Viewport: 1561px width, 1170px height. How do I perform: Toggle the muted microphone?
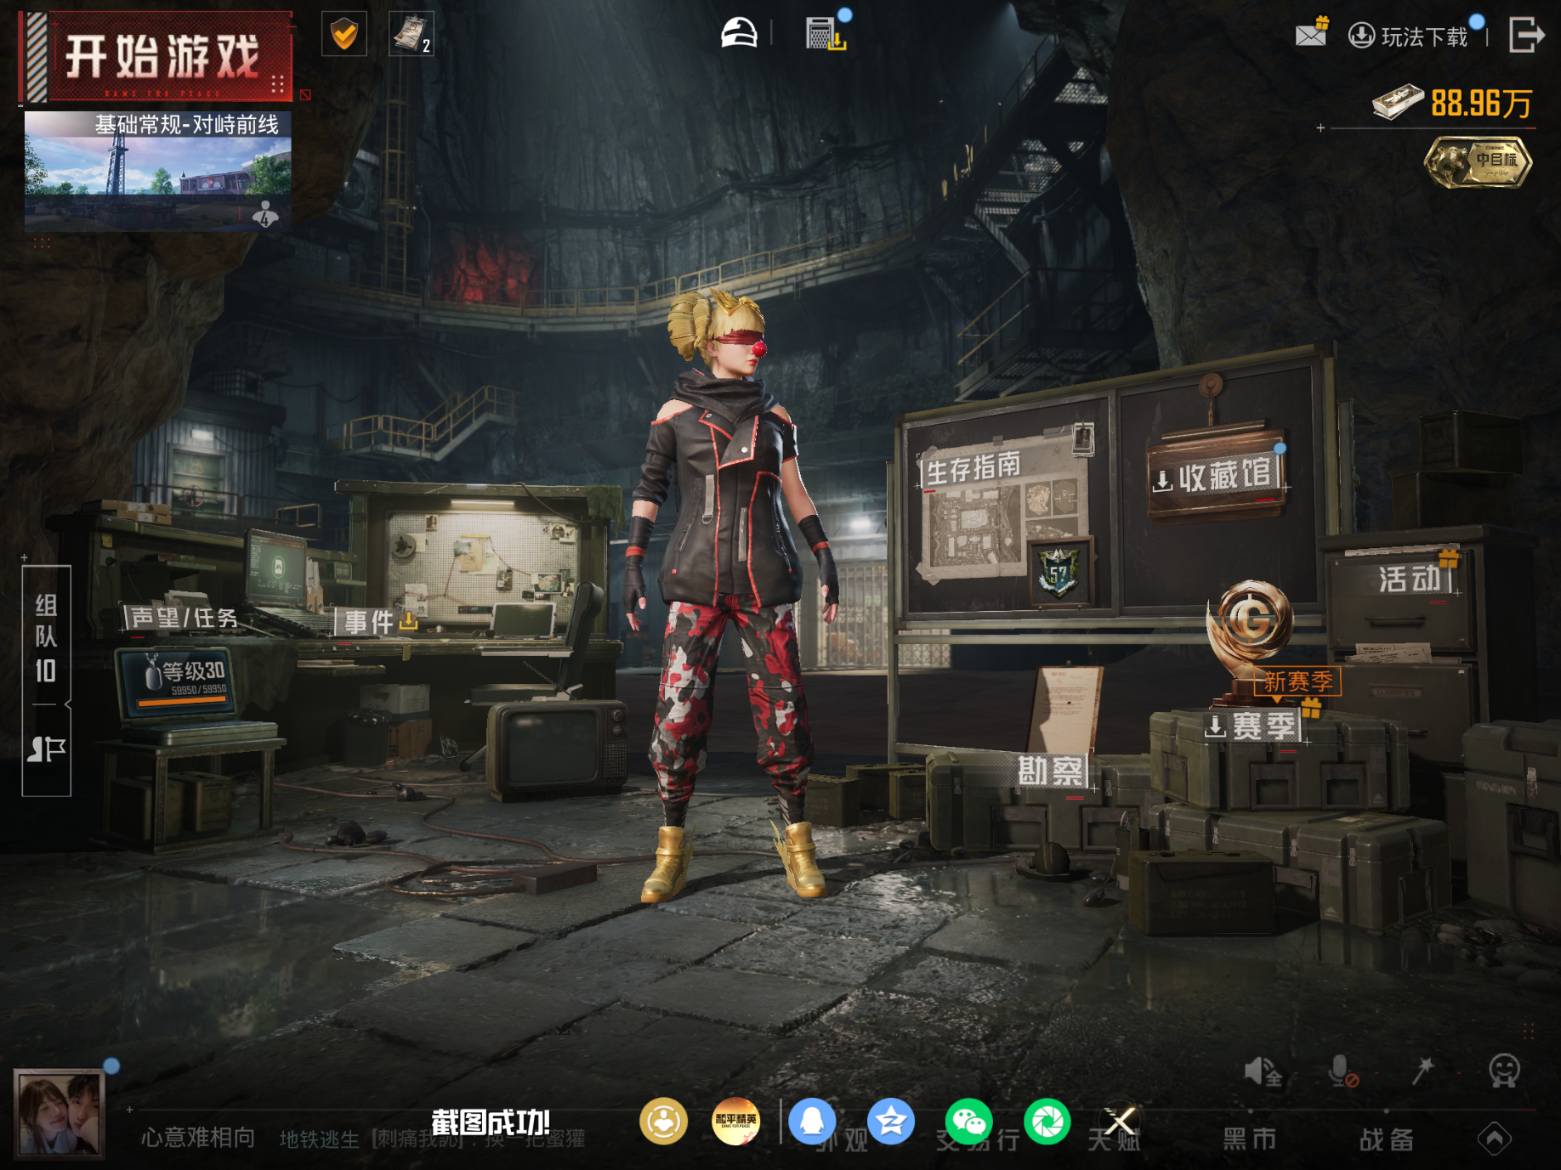1343,1072
